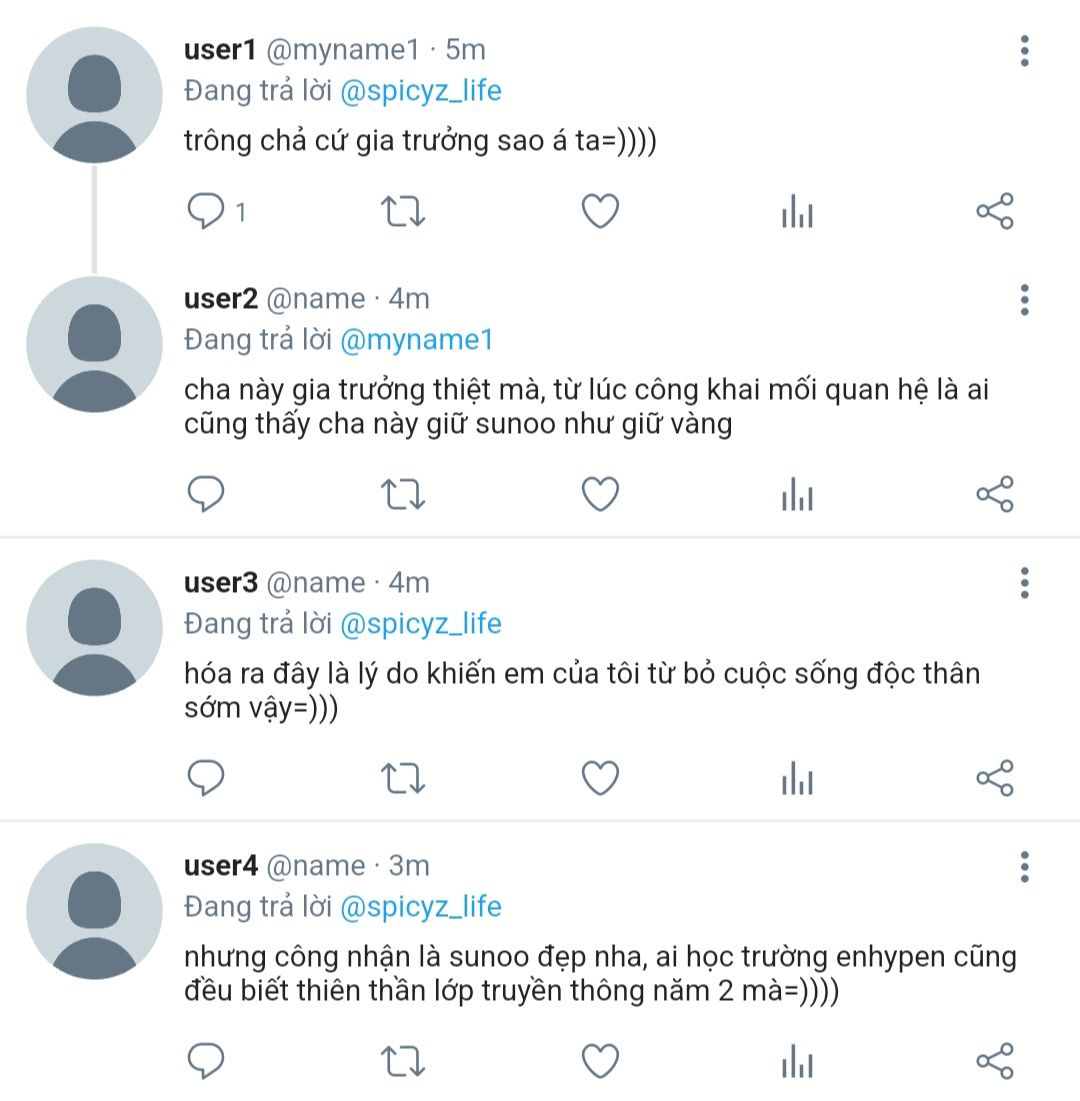View analytics for user2's tweet
Screen dimensions: 1080x1101
coord(797,494)
